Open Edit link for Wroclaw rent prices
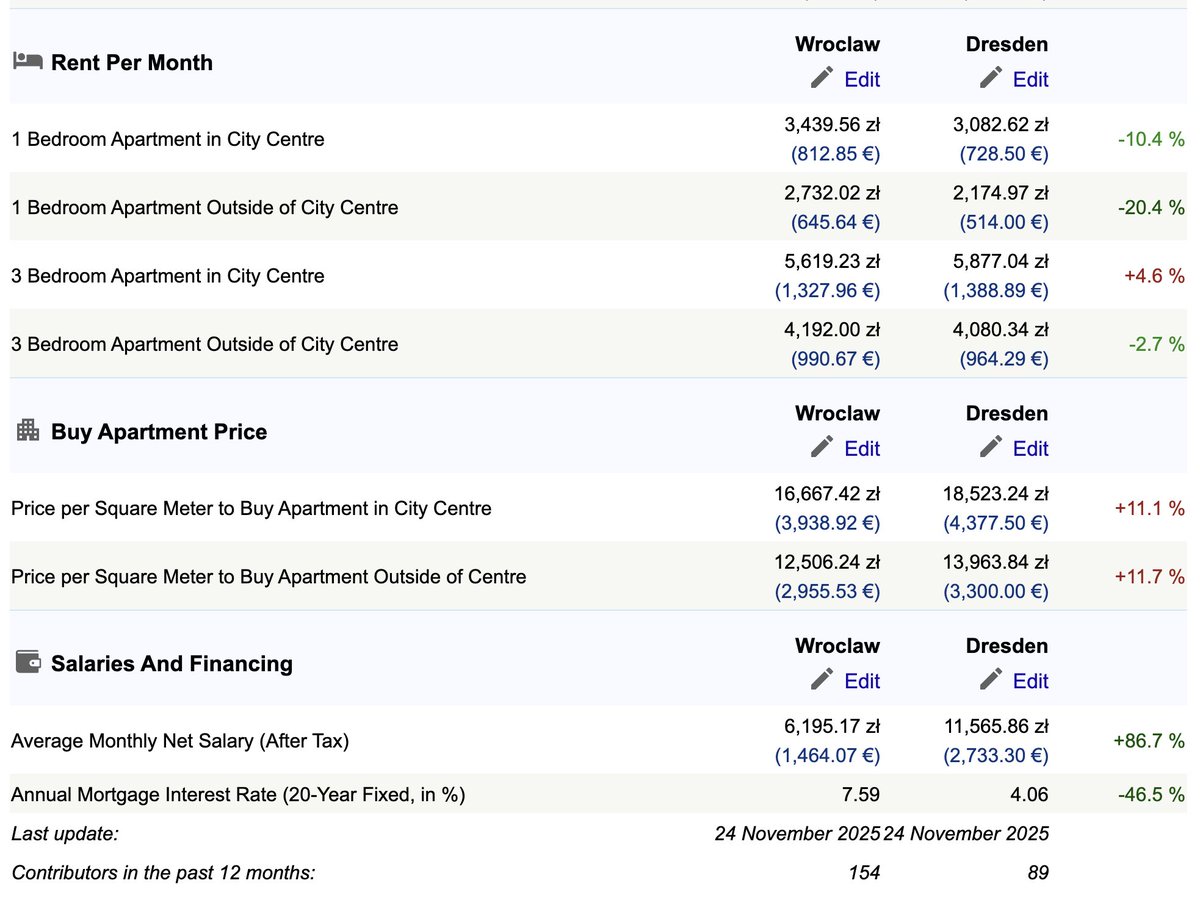The height and width of the screenshot is (908, 1200). pyautogui.click(x=862, y=80)
